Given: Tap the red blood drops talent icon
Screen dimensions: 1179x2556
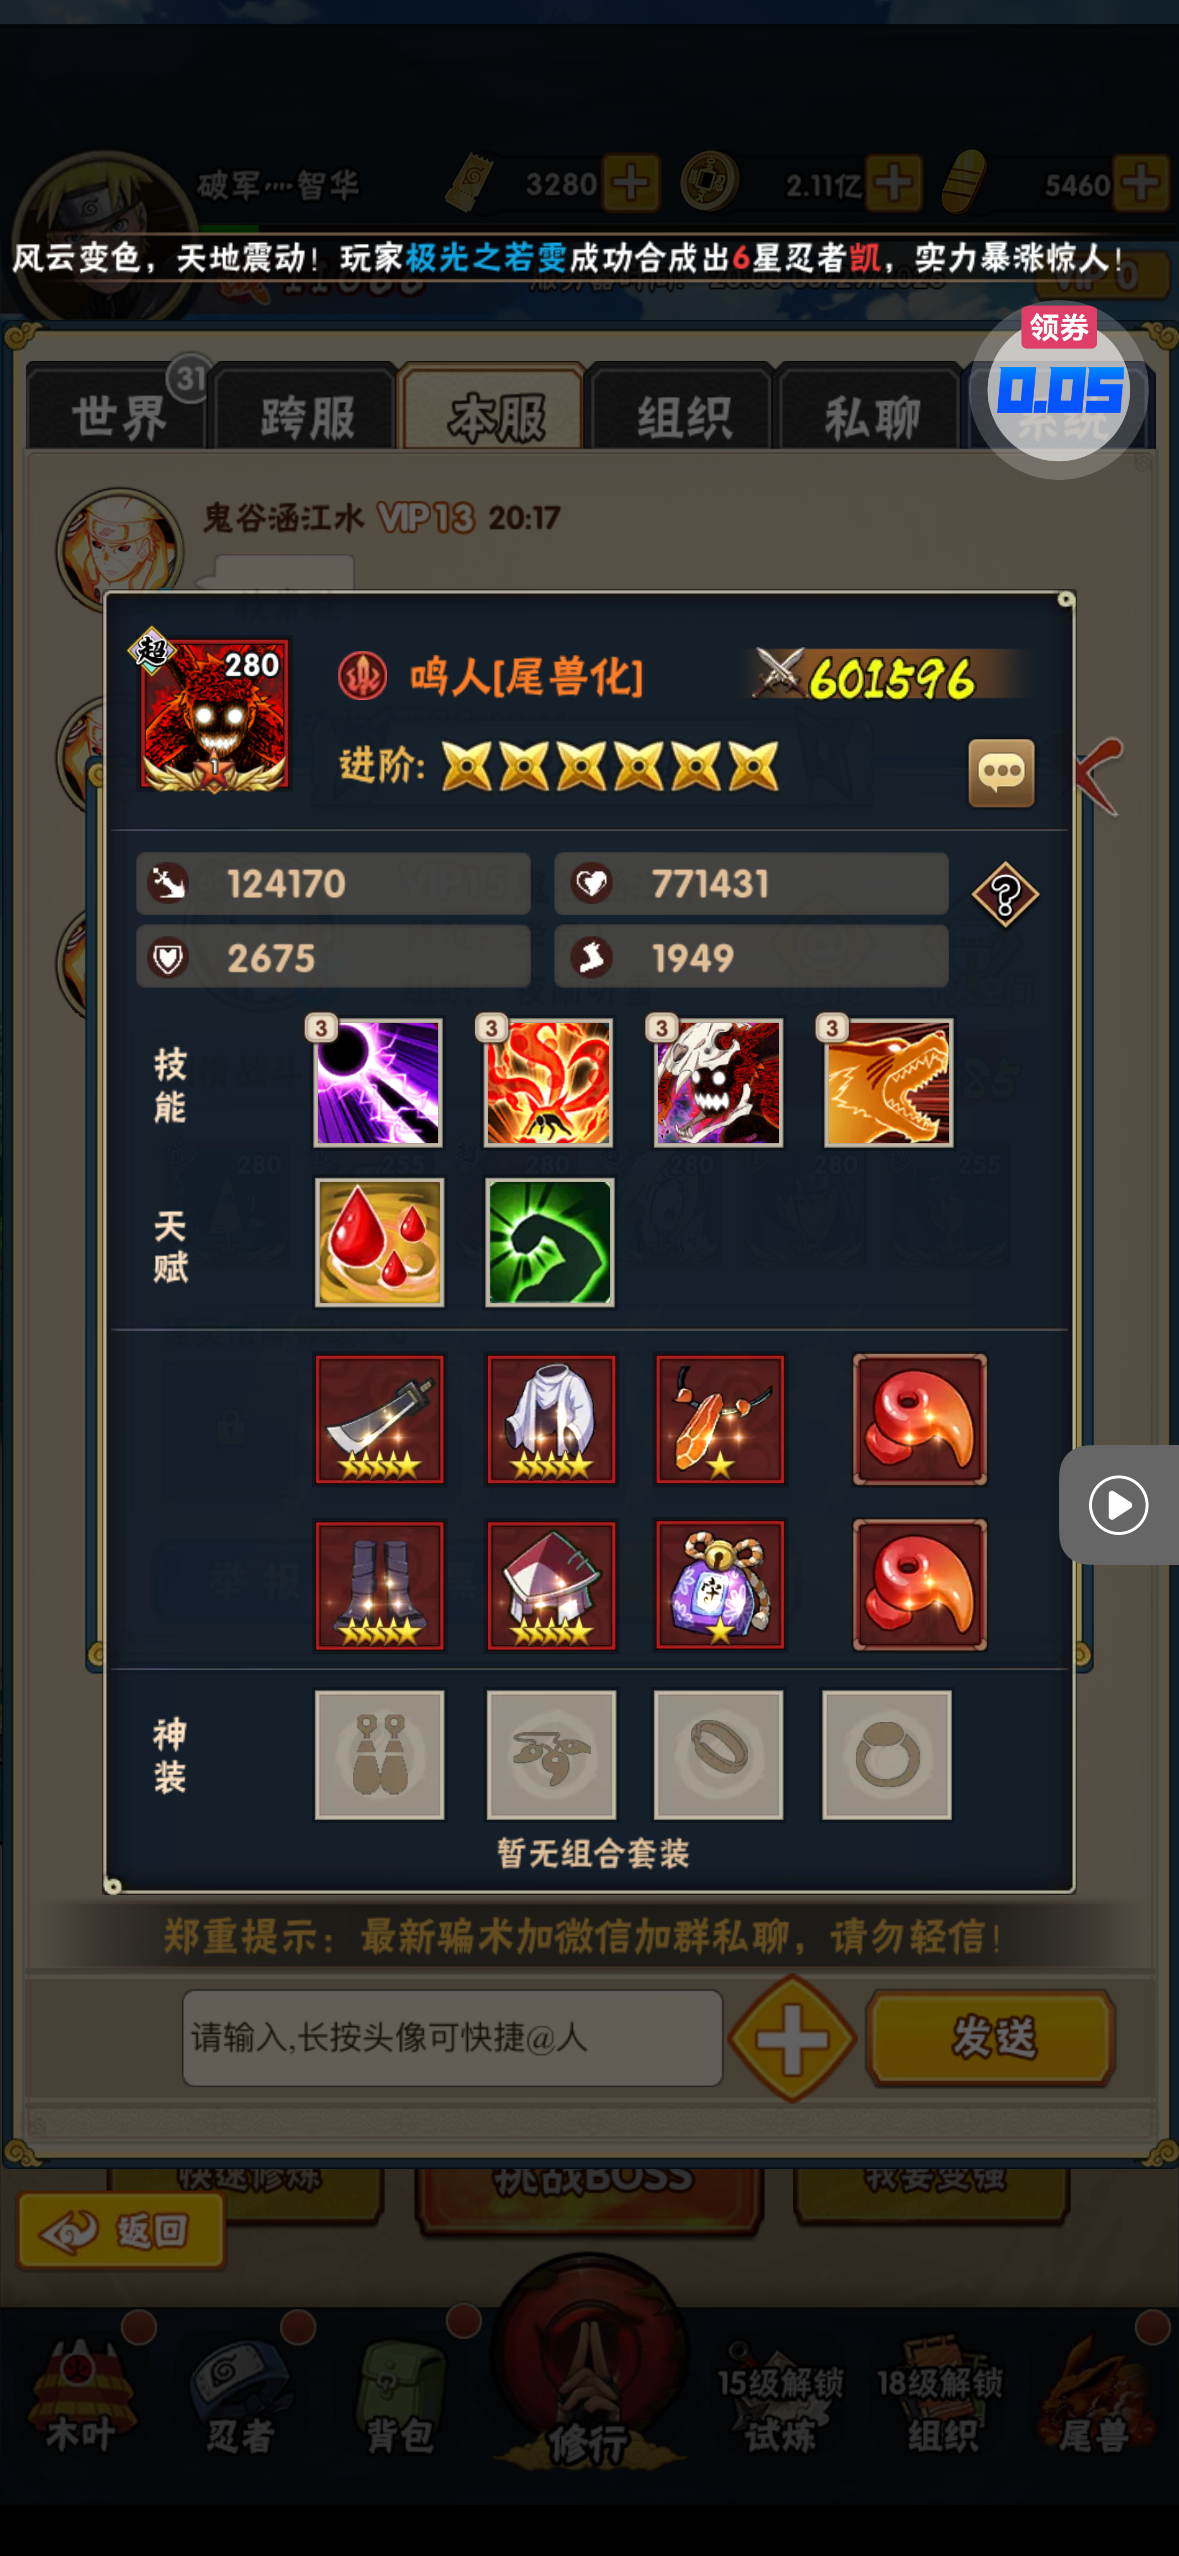Looking at the screenshot, I should (379, 1242).
